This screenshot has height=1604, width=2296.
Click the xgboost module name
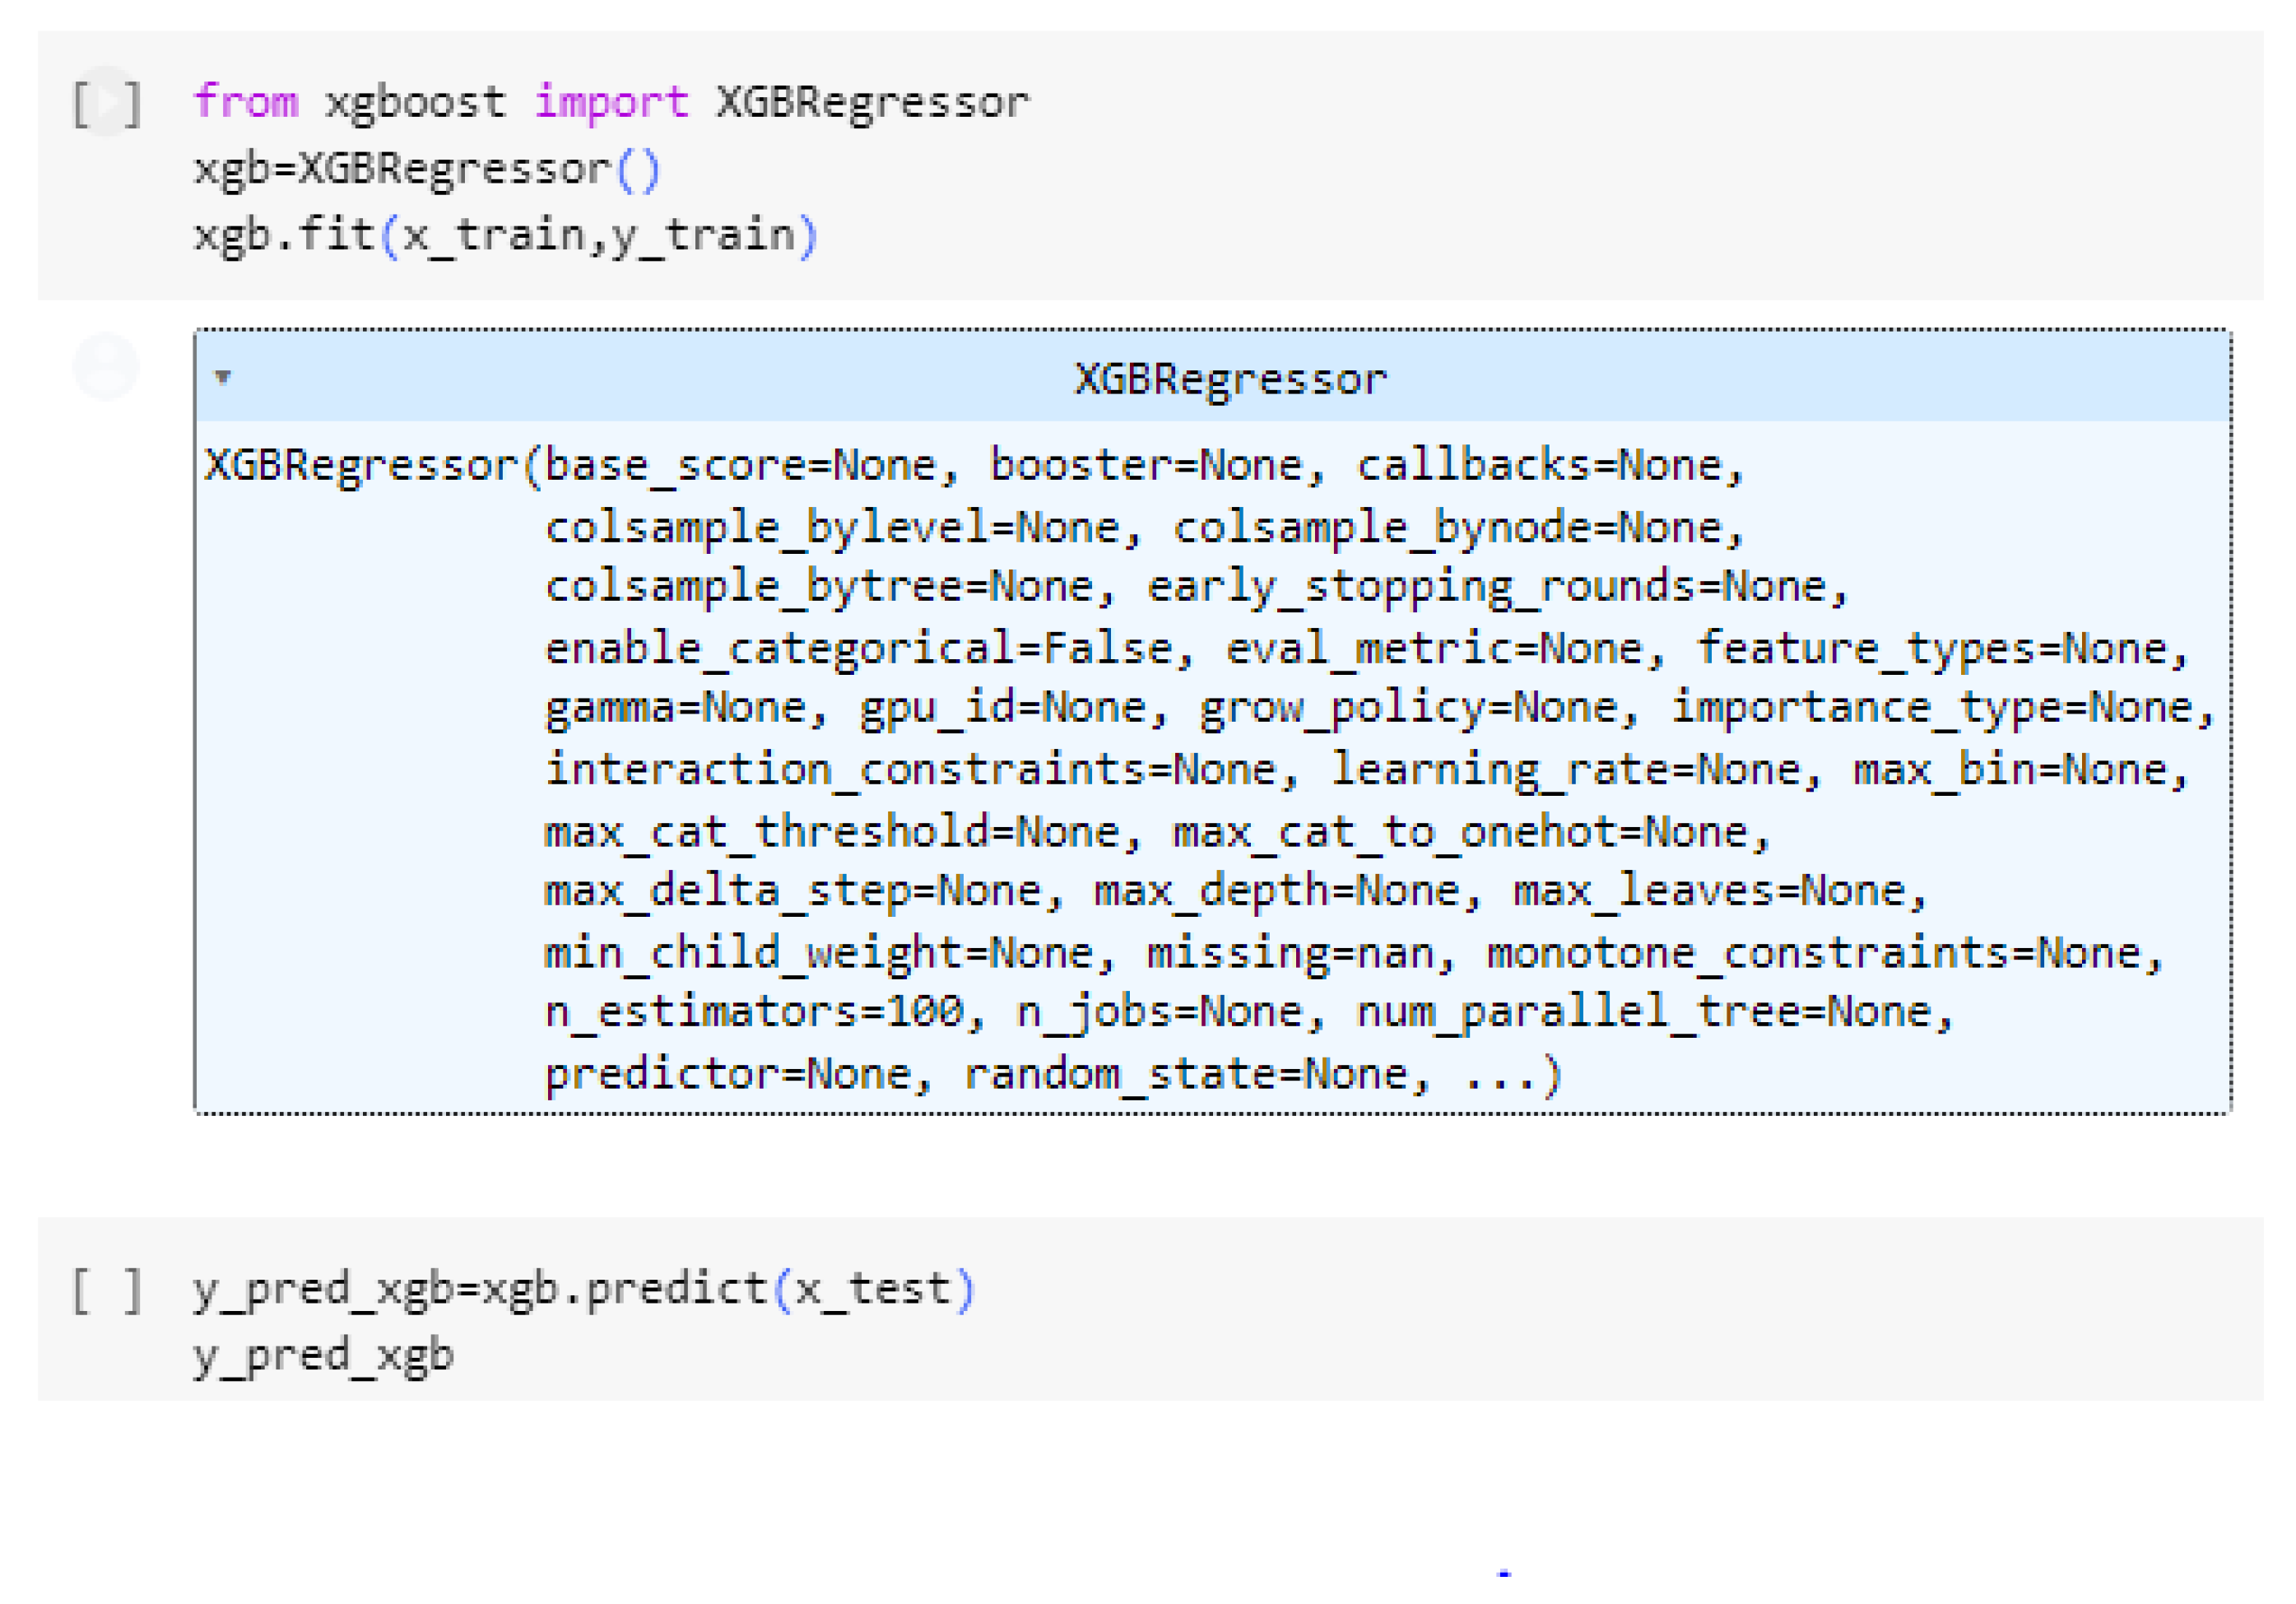pyautogui.click(x=415, y=102)
